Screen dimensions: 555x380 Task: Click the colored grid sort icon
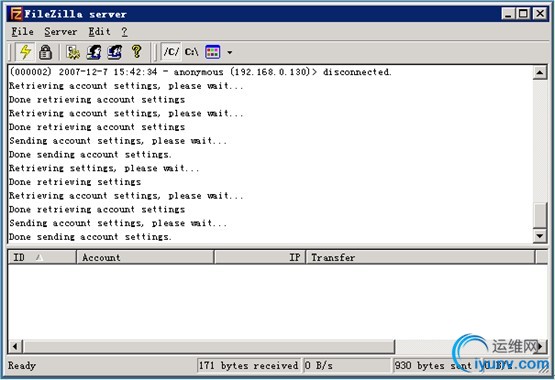[212, 52]
